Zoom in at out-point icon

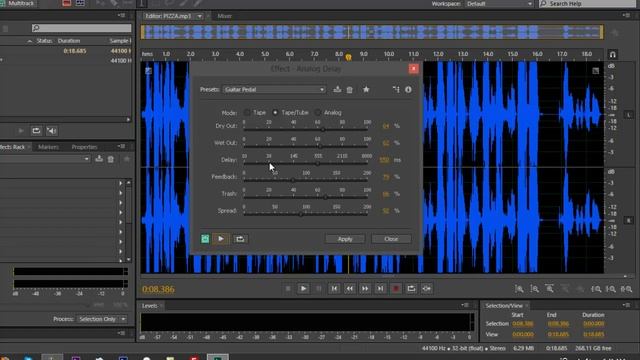[x=611, y=289]
